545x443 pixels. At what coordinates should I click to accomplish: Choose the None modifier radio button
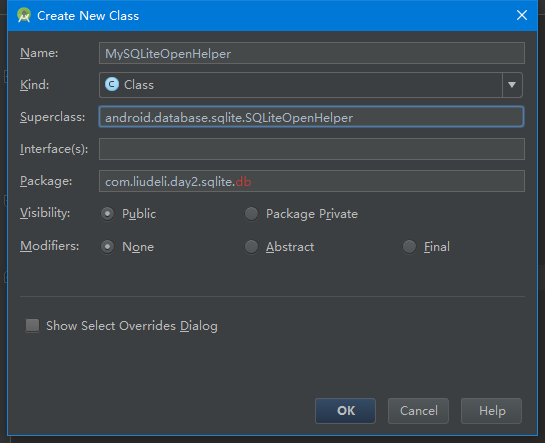tap(107, 247)
